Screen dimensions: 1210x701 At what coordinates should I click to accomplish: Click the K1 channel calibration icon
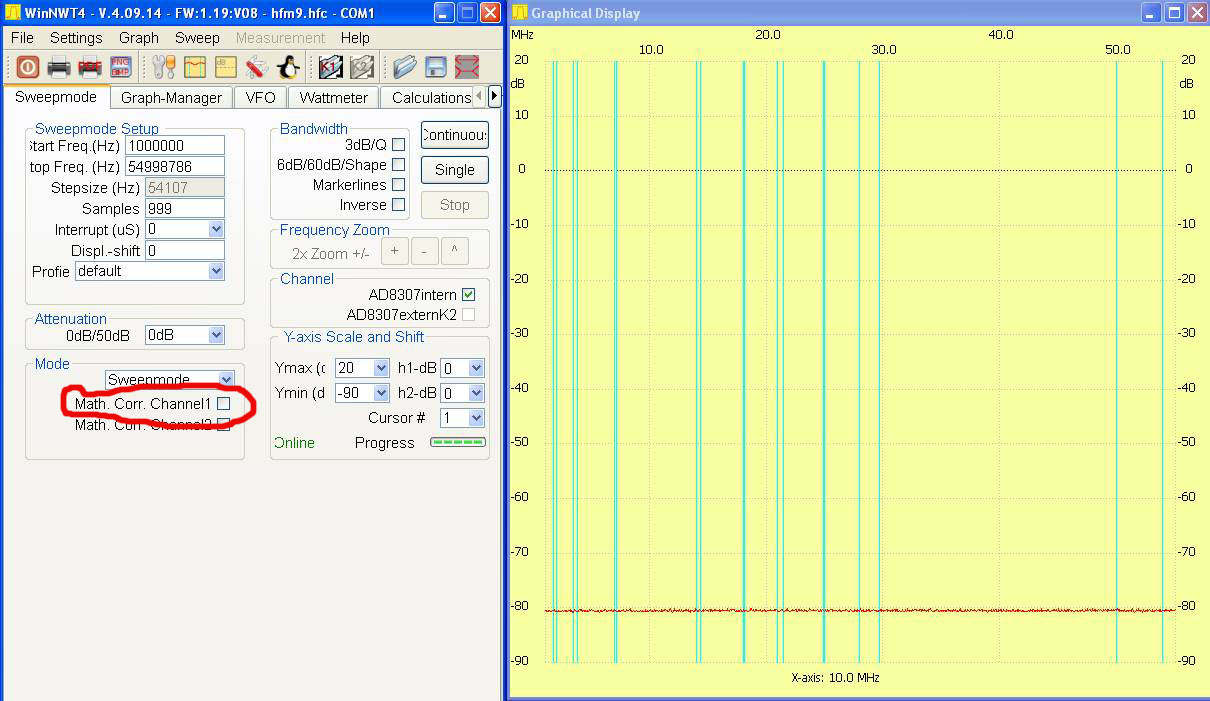331,67
